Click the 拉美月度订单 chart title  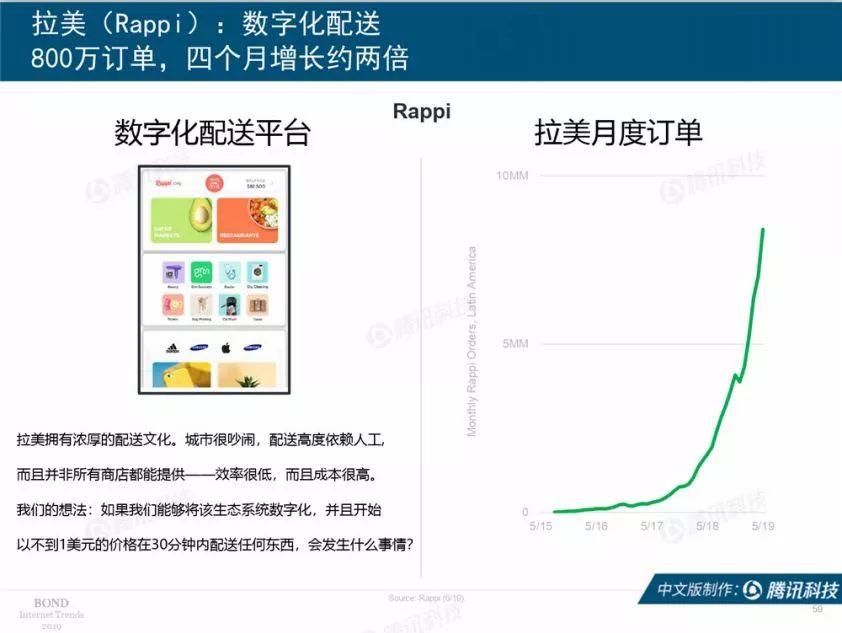(618, 133)
